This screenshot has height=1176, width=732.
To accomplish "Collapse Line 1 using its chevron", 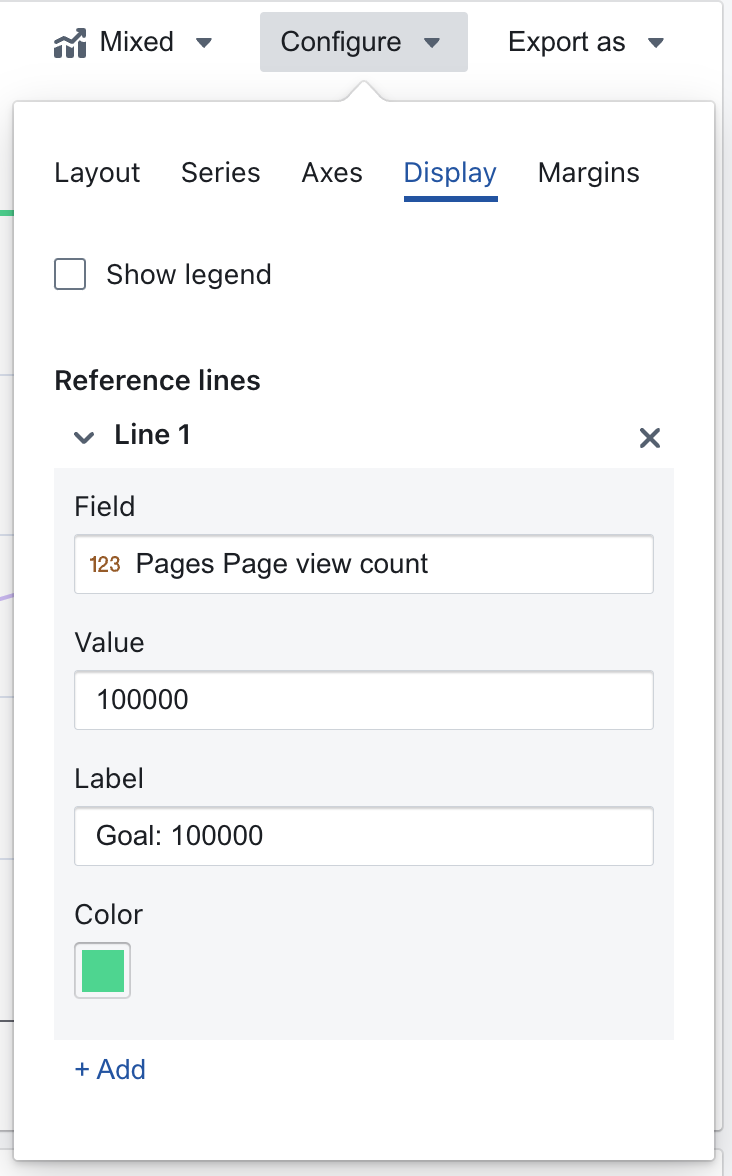I will pos(84,437).
